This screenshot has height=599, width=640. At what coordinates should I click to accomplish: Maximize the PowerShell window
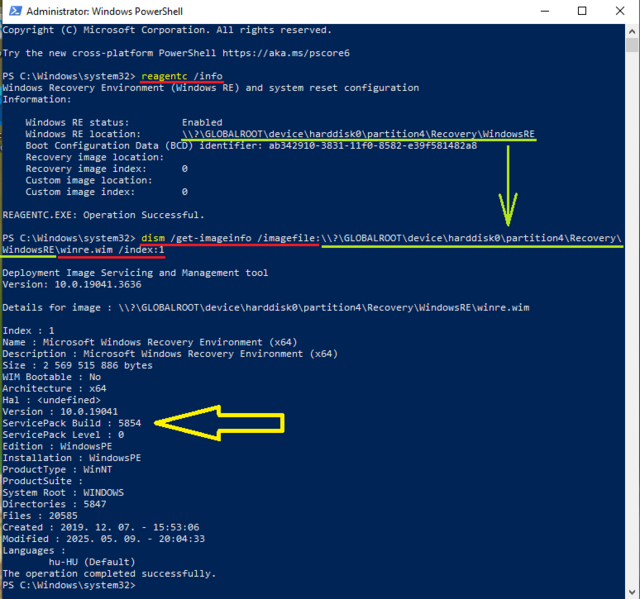582,11
